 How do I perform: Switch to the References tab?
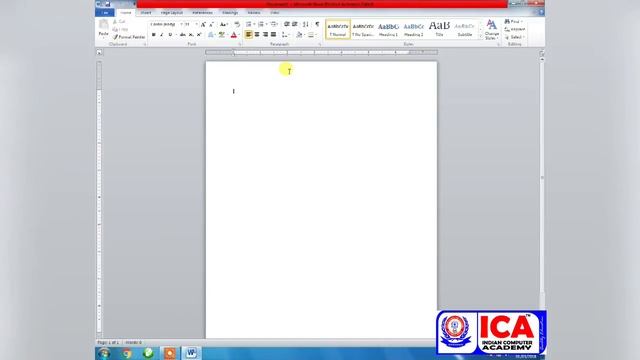click(202, 13)
